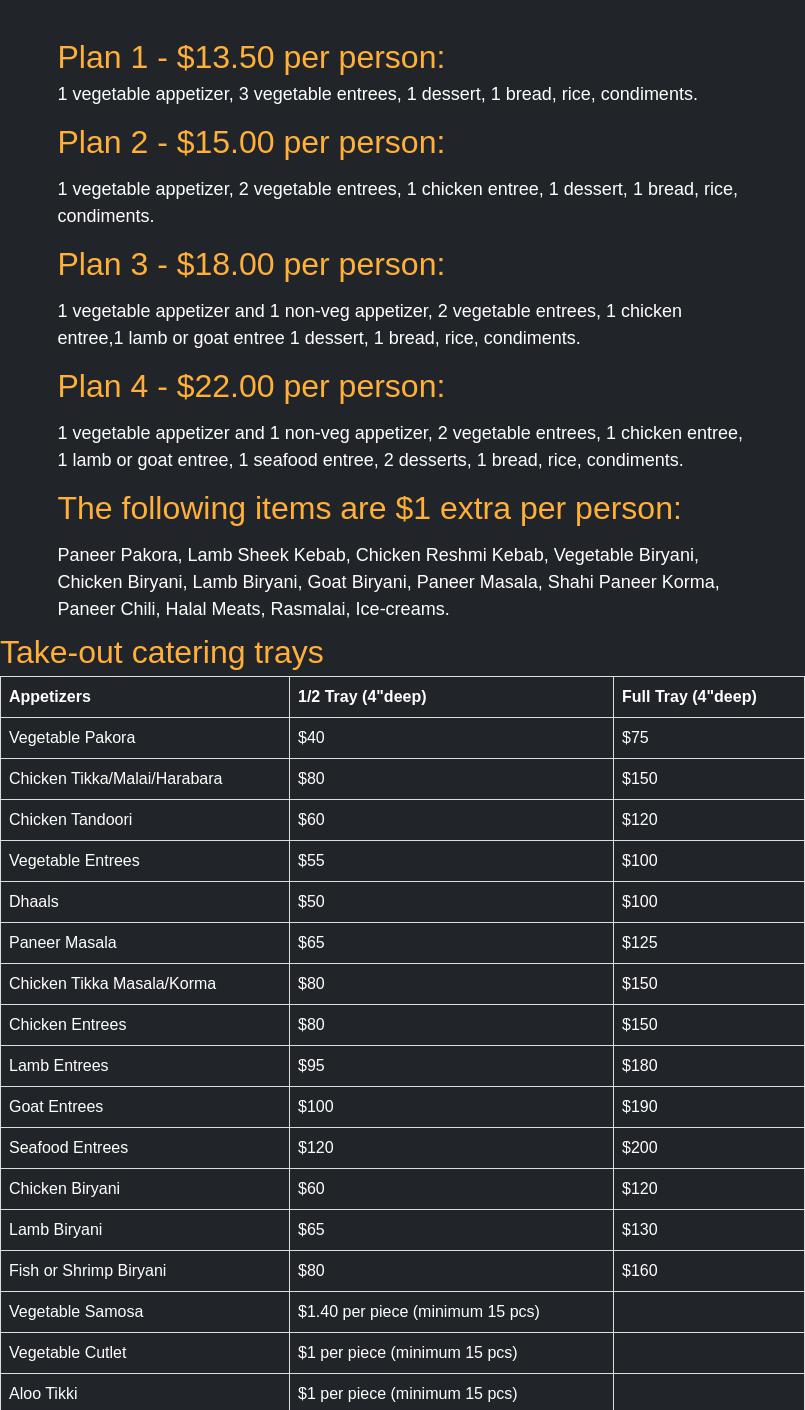Click the Chicken Tikka/Malai/Harabara cell

[116, 778]
